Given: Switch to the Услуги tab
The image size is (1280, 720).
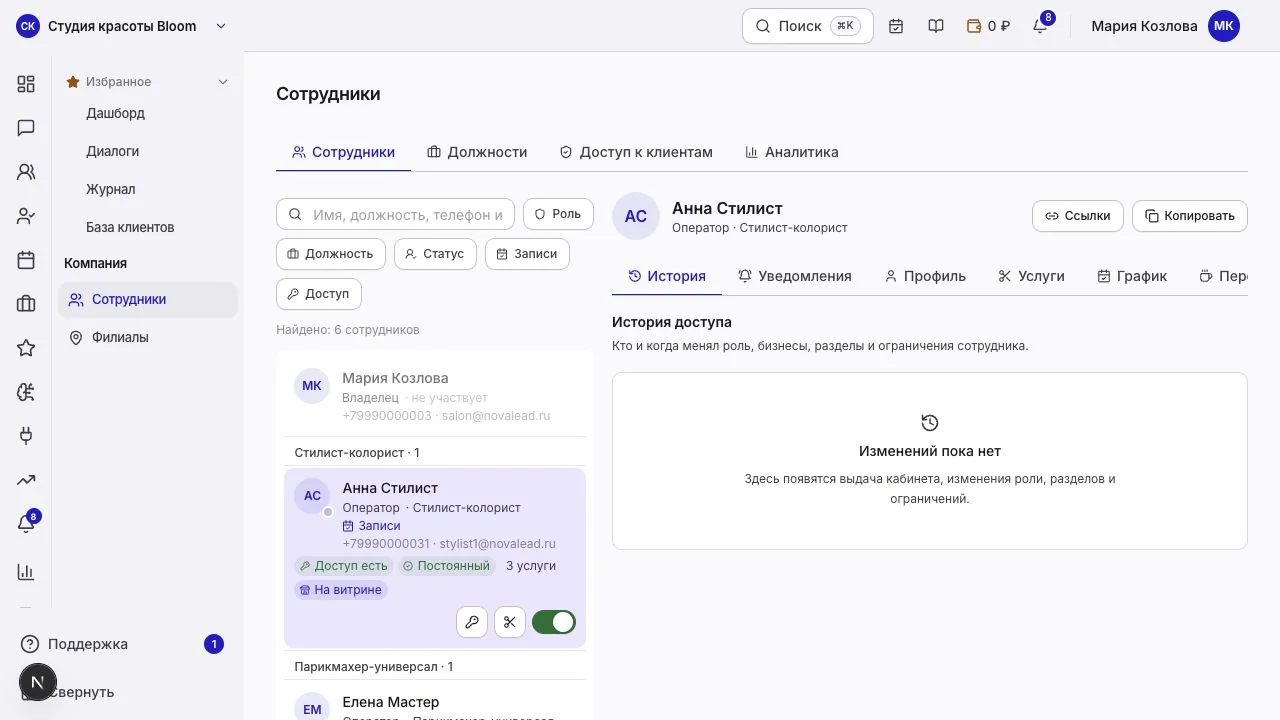Looking at the screenshot, I should point(1031,276).
